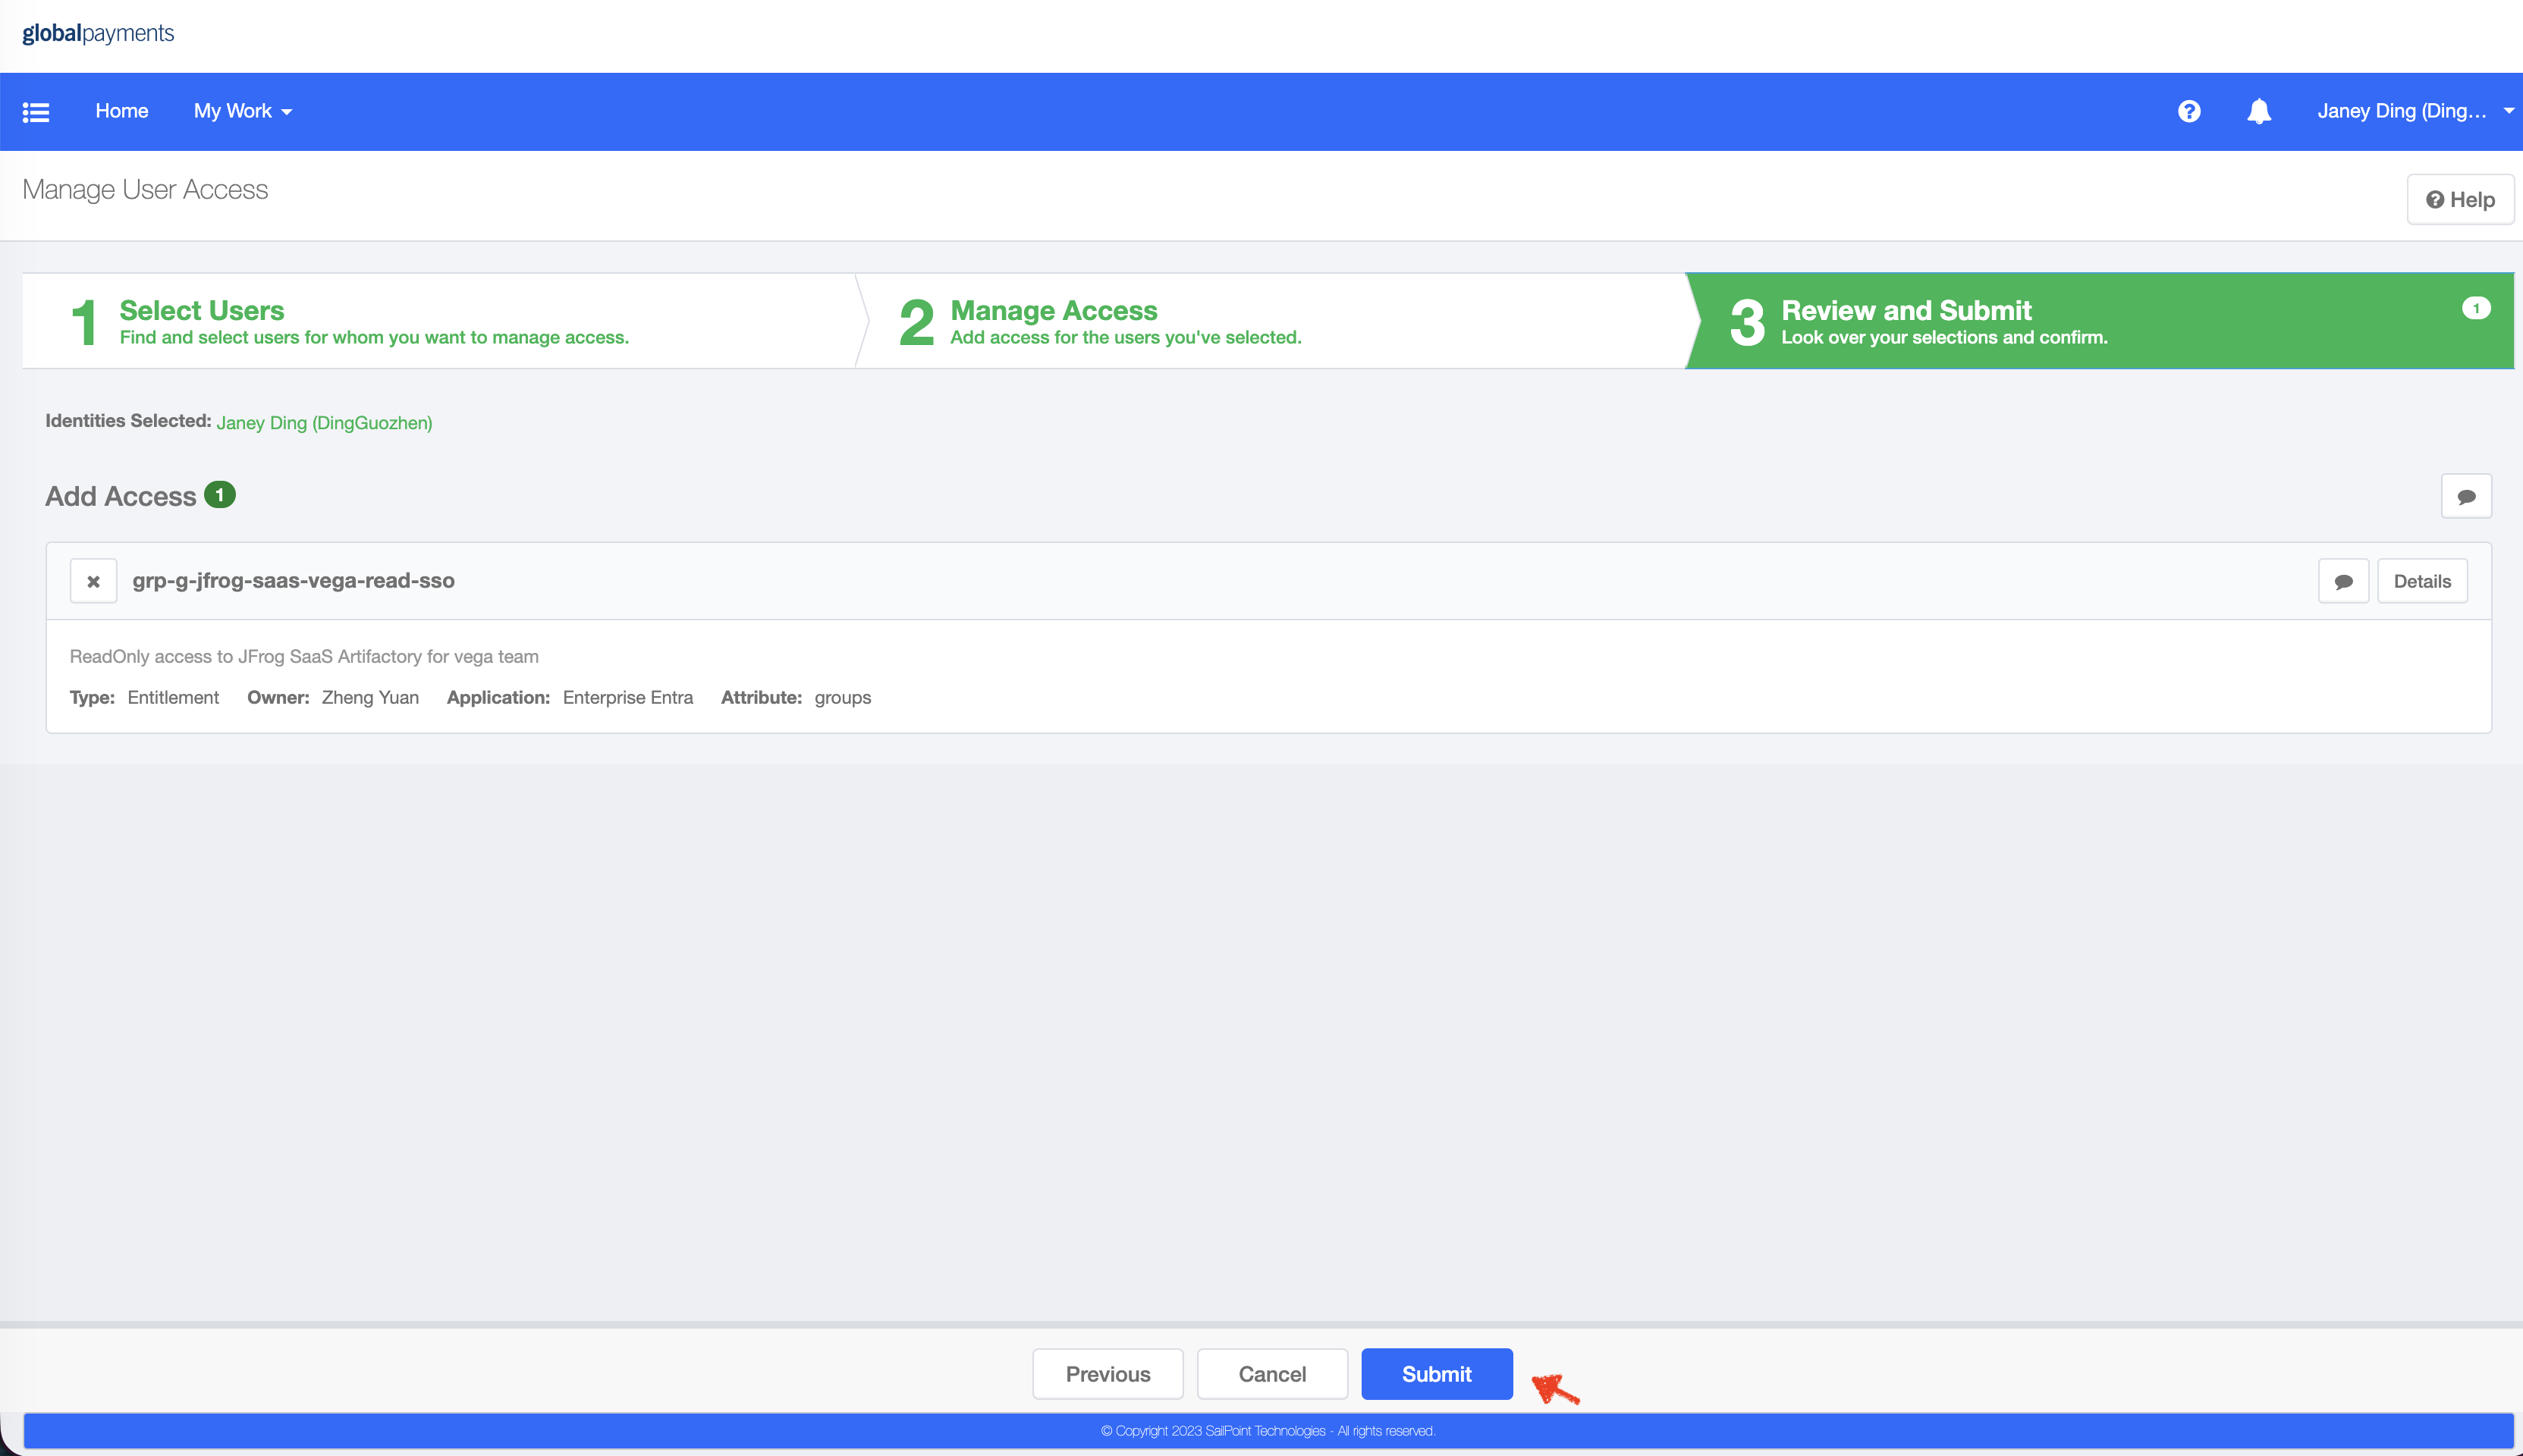Remove grp-g-jfrog-saas-vega-read-sso with the X button
This screenshot has height=1456, width=2523.
93,581
